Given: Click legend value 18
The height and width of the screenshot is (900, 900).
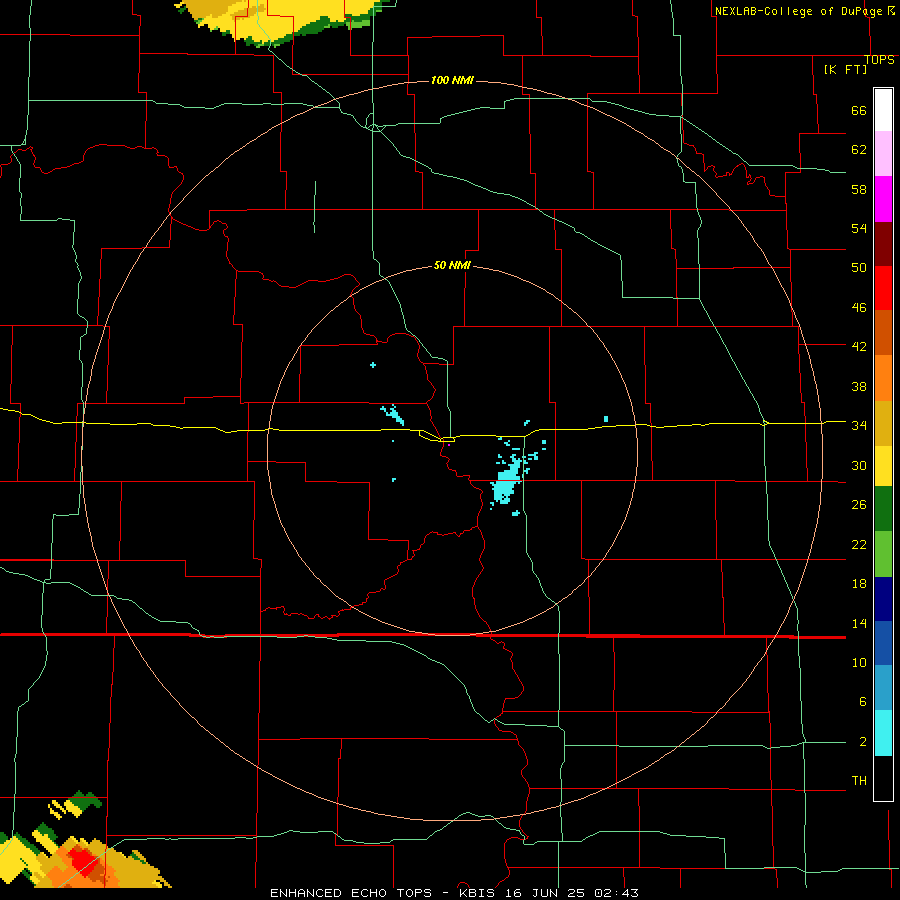Looking at the screenshot, I should coord(859,584).
